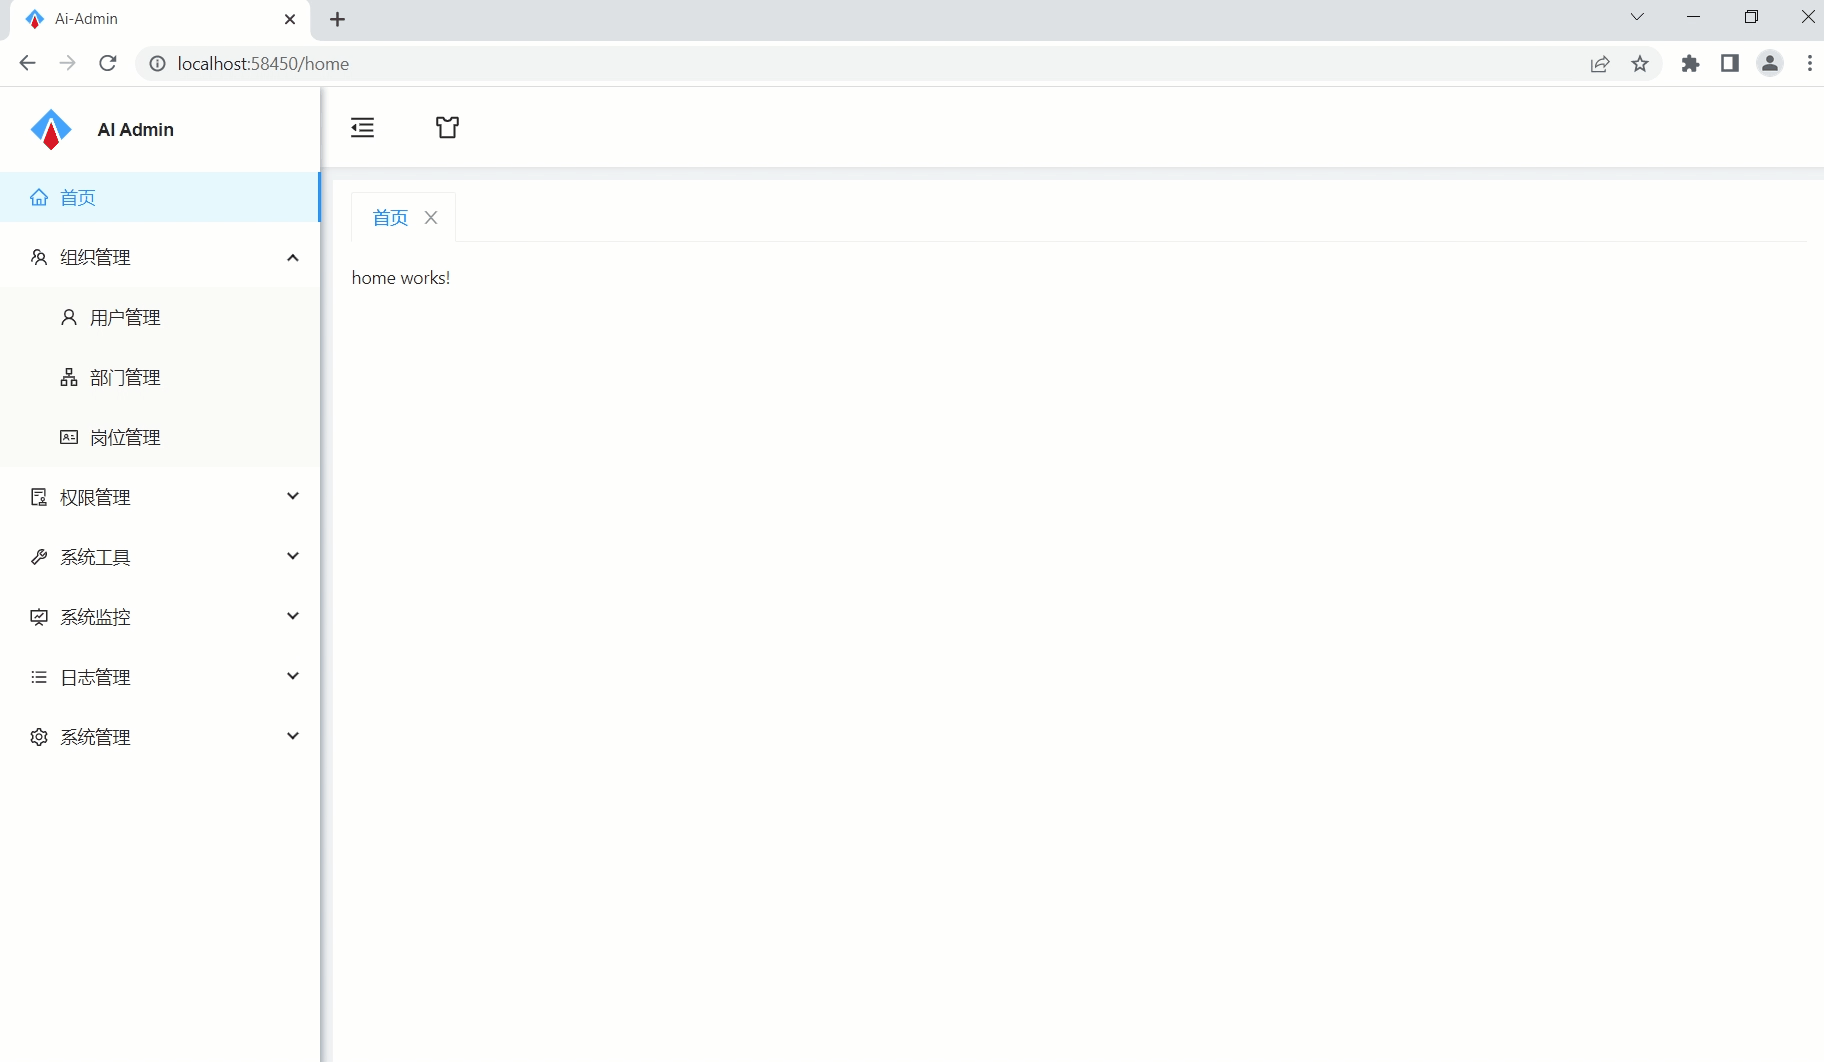Click the 系统工具 wrench icon

click(x=39, y=557)
